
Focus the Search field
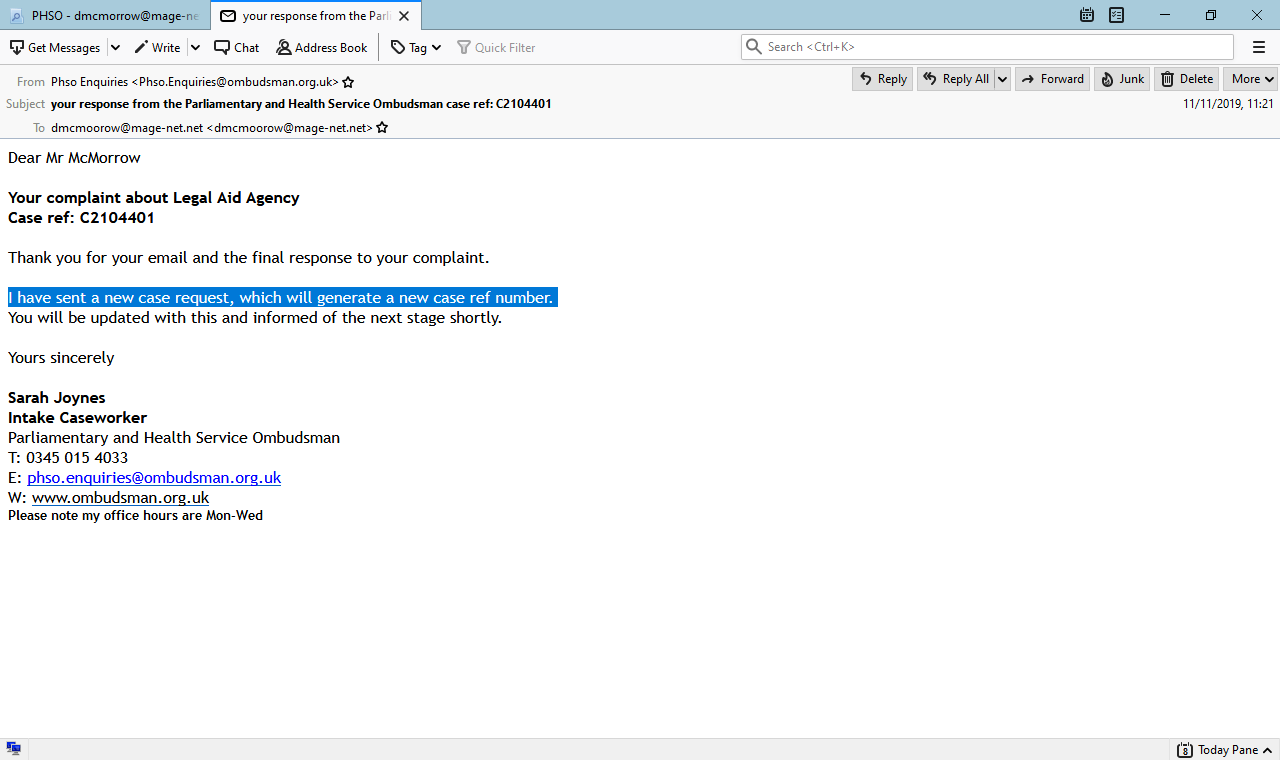tap(987, 47)
